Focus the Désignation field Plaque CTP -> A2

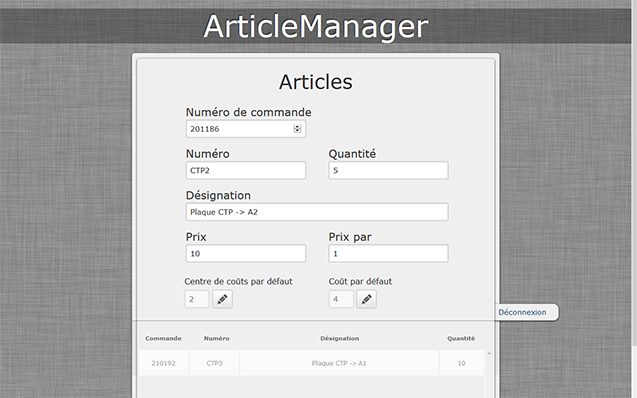(x=317, y=212)
